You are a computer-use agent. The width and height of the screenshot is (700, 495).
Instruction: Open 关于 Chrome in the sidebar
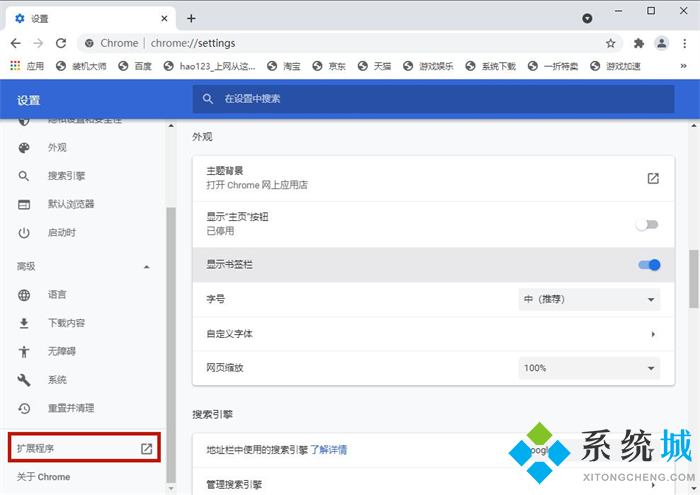[x=43, y=477]
